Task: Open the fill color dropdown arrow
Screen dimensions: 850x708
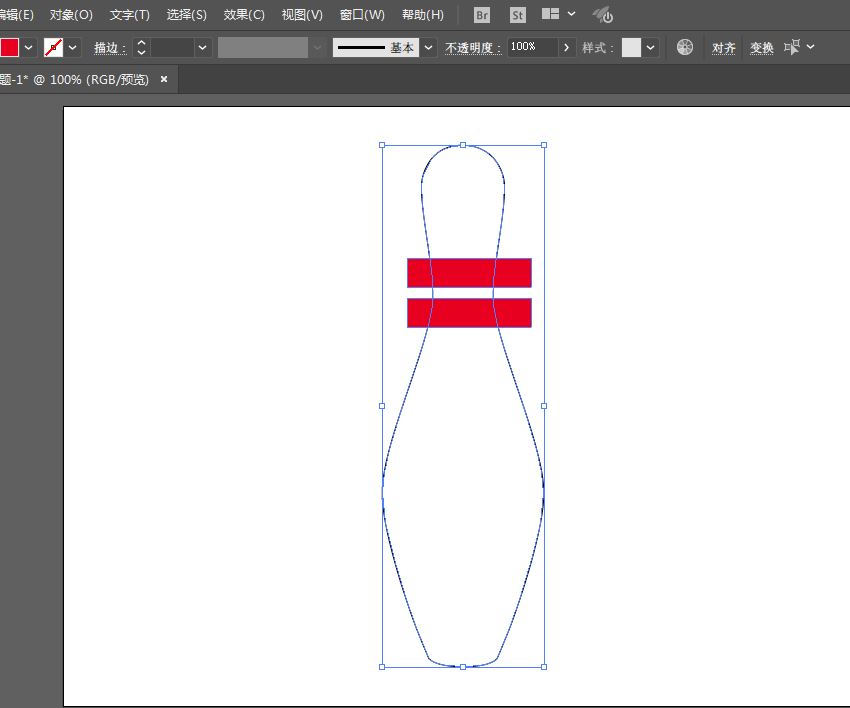Action: click(x=28, y=47)
